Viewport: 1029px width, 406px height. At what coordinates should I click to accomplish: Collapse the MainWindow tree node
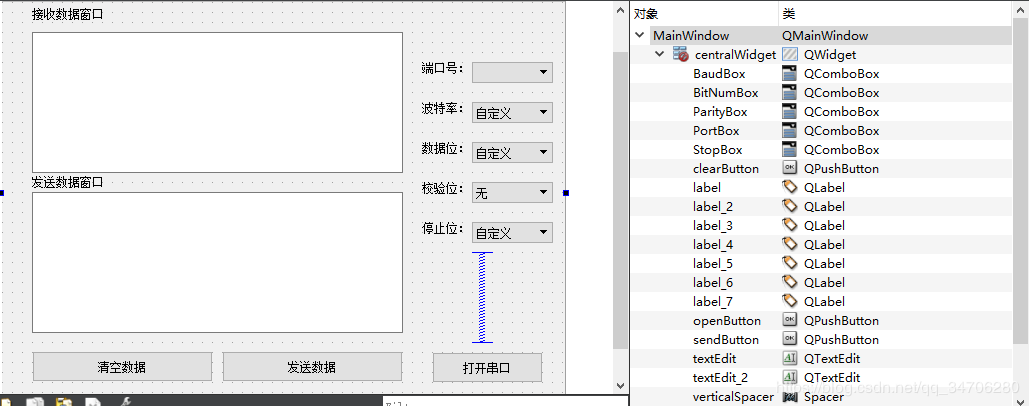tap(640, 35)
